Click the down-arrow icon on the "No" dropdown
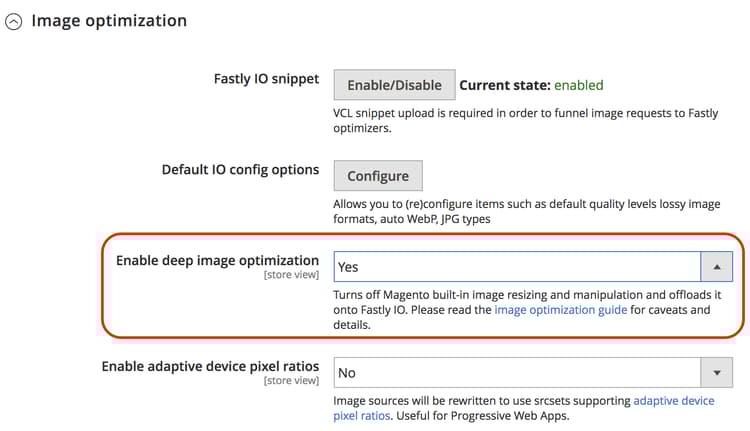The height and width of the screenshot is (431, 750). (716, 373)
